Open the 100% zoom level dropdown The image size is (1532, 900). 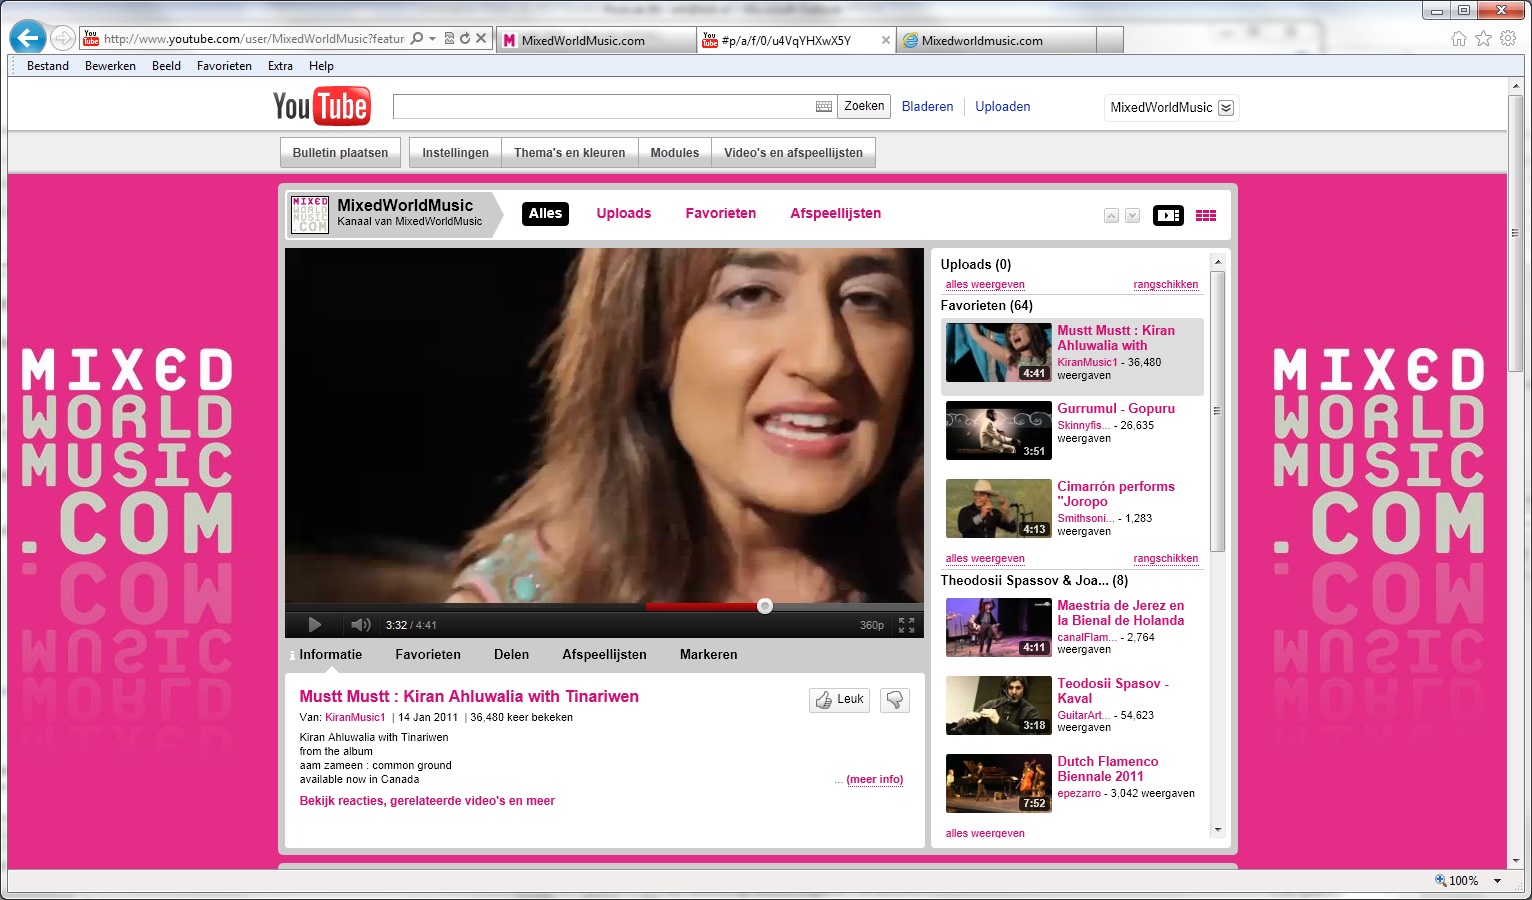coord(1498,881)
